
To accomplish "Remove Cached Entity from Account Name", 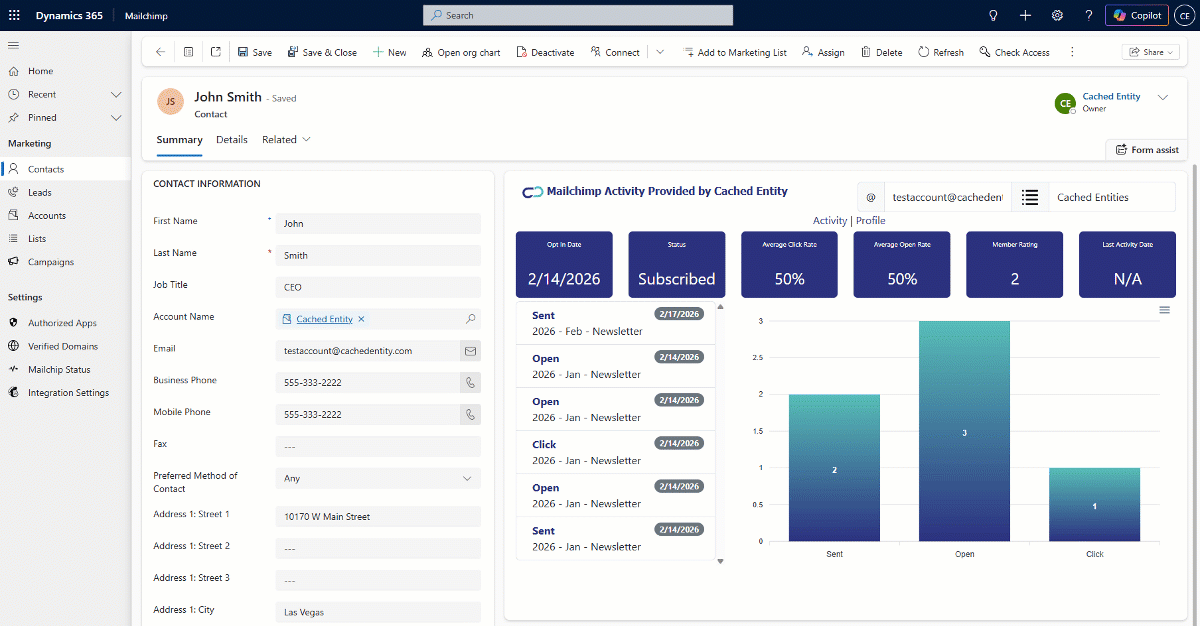I will pyautogui.click(x=361, y=319).
